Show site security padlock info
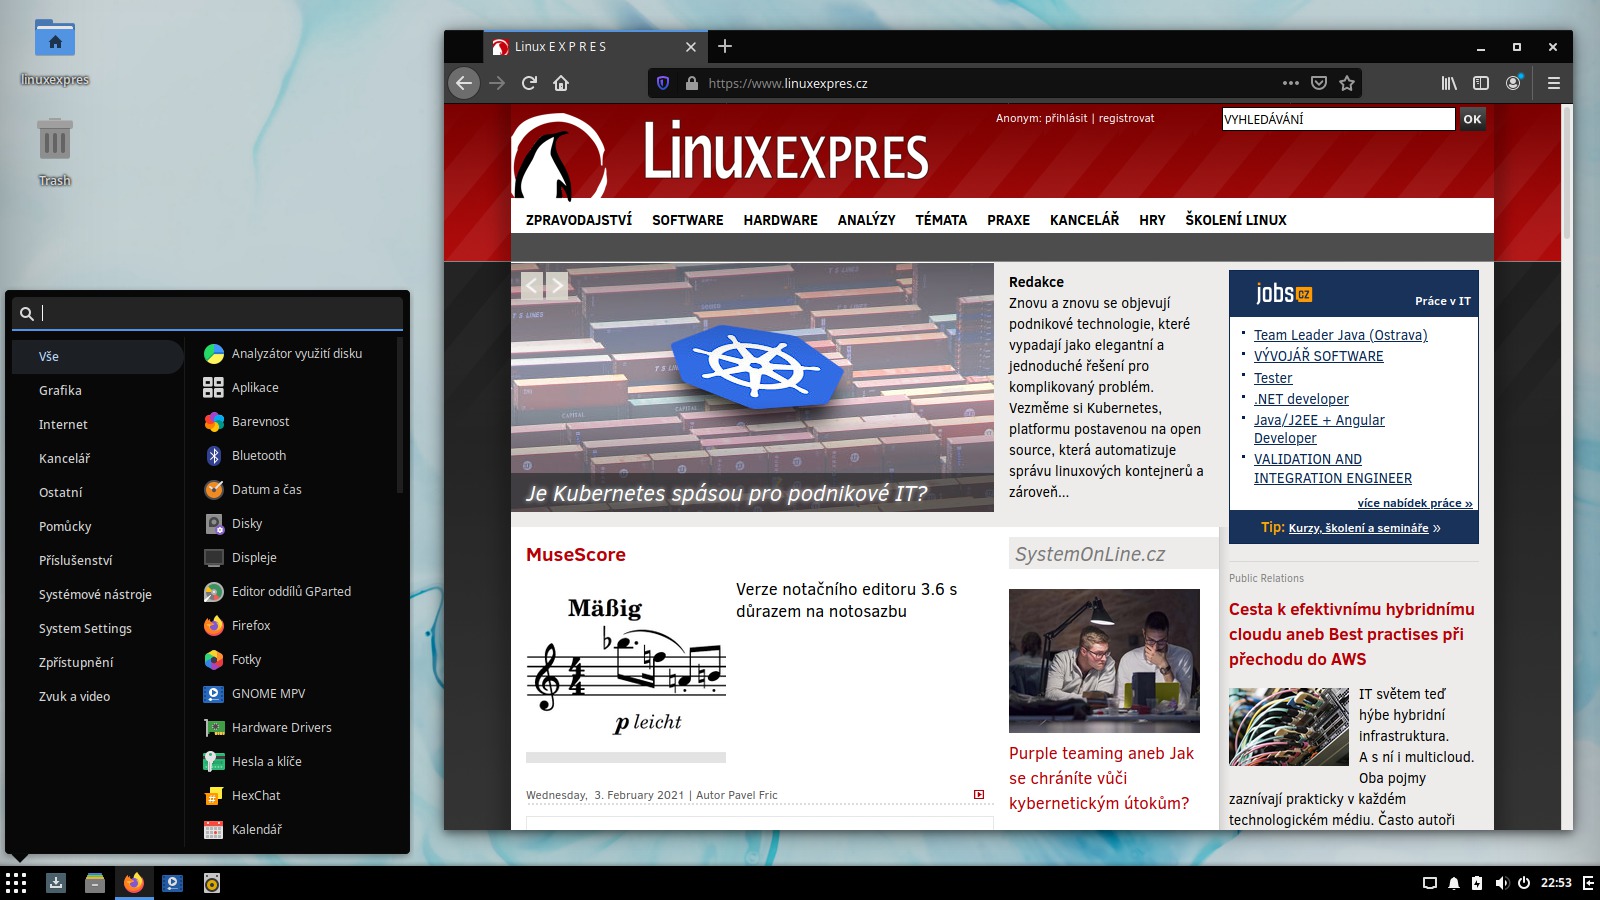Screen dimensions: 1600x900 691,83
